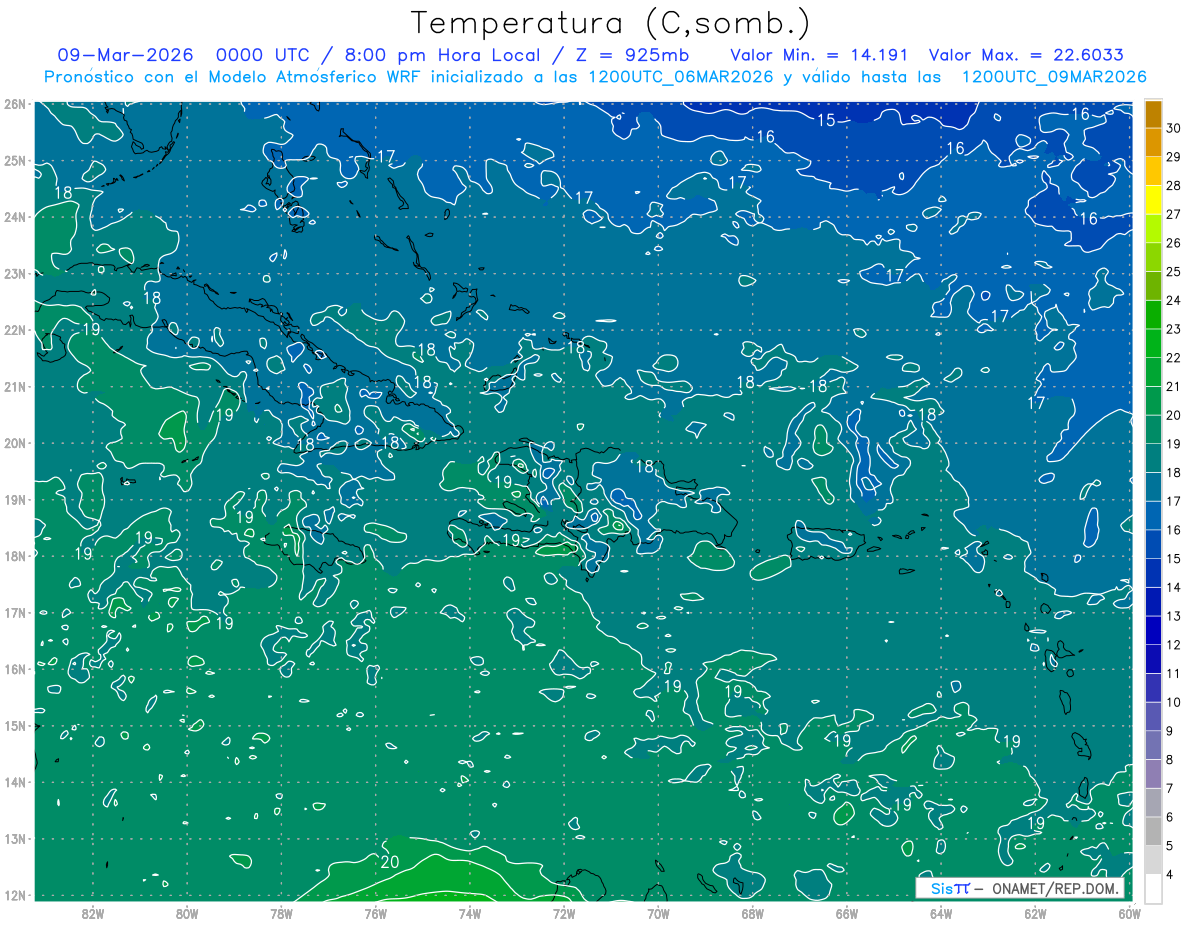This screenshot has width=1200, height=927.
Task: Click the yellow swatch in the color scale
Action: pos(1153,200)
